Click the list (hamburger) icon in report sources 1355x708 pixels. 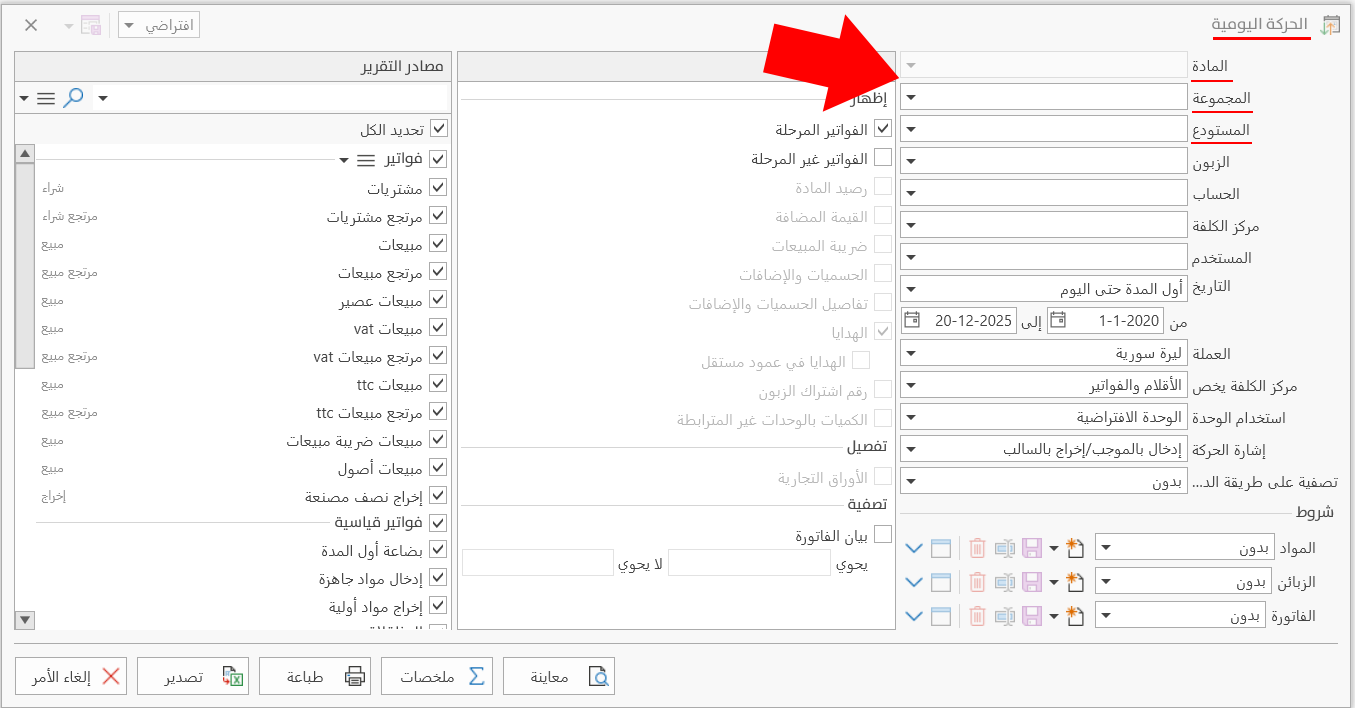point(44,98)
